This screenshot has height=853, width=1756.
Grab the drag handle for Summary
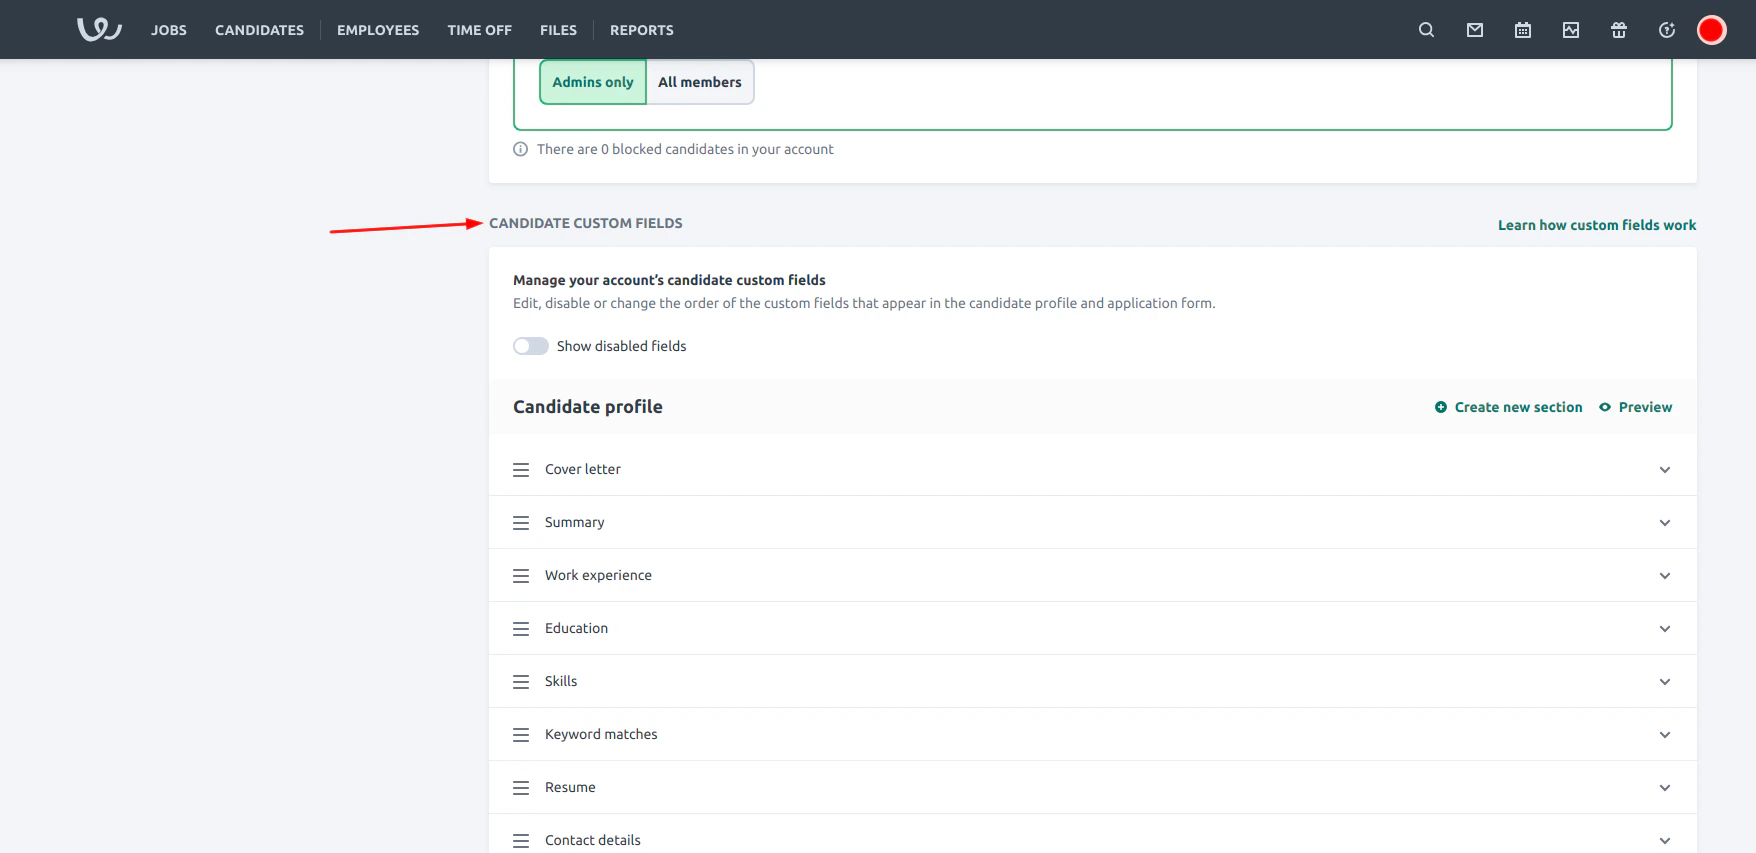coord(521,523)
